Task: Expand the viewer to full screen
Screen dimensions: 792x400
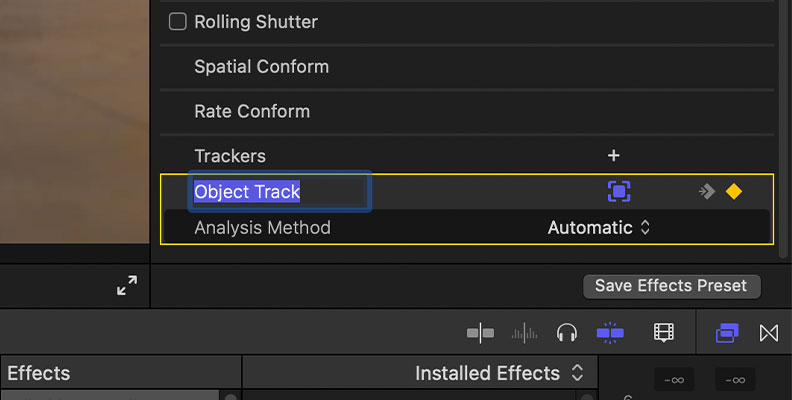Action: click(x=127, y=285)
